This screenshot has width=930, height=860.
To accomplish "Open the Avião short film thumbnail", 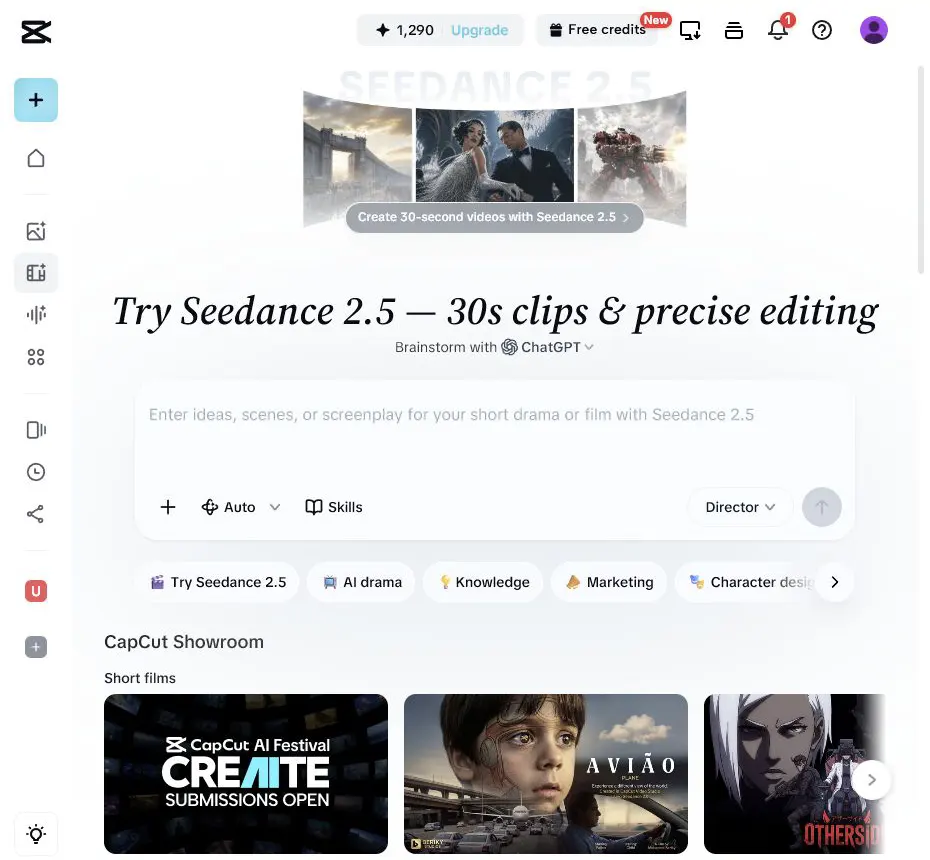I will (546, 773).
